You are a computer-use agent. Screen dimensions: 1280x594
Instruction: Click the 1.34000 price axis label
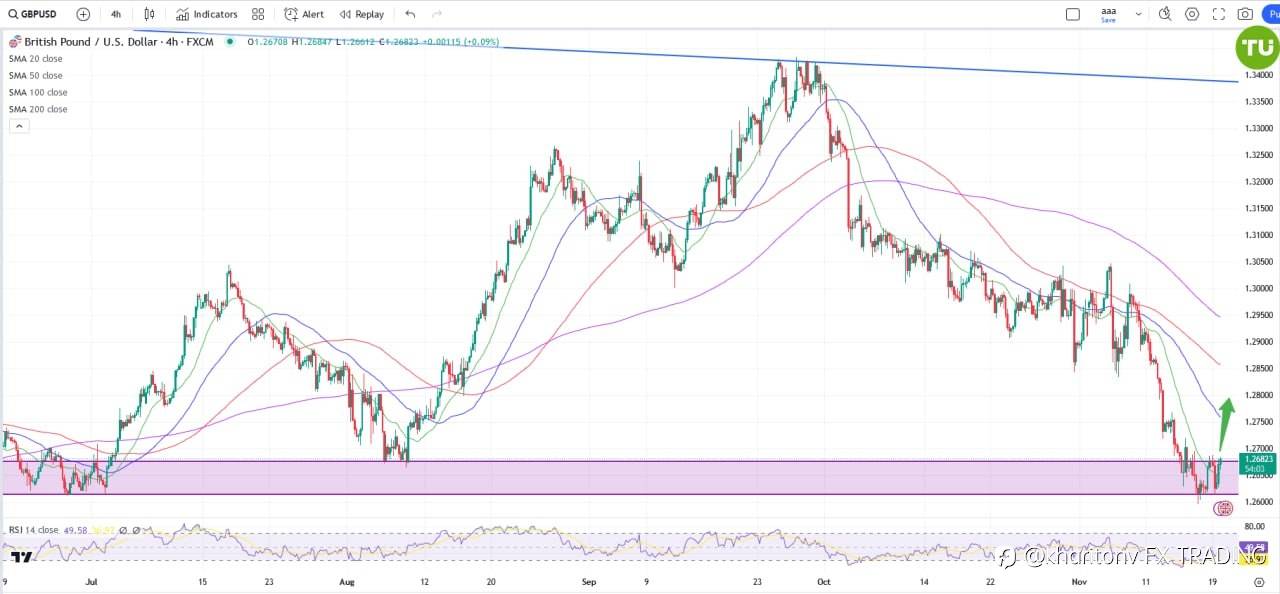pyautogui.click(x=1258, y=75)
